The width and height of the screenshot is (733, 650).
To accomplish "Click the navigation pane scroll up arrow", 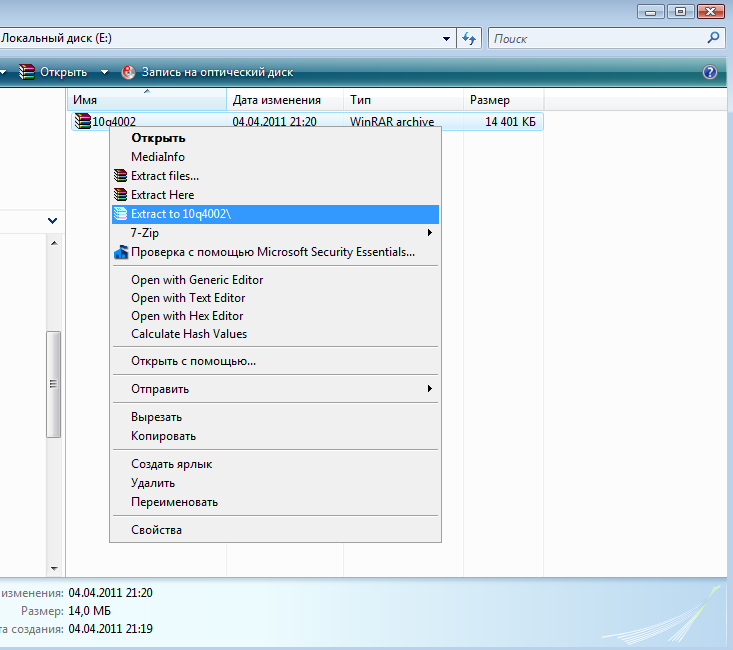I will 54,243.
